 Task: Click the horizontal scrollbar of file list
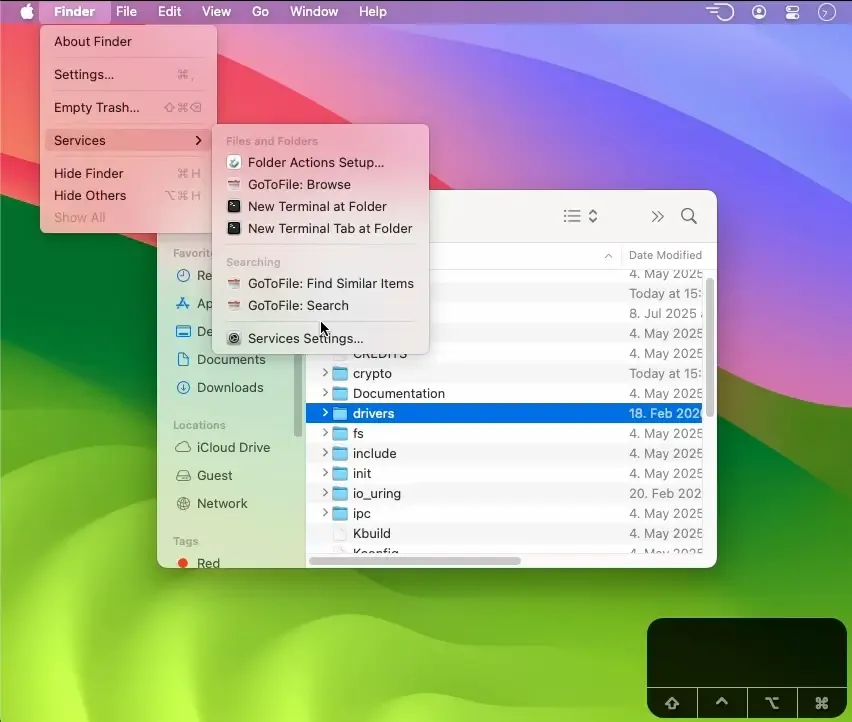415,561
